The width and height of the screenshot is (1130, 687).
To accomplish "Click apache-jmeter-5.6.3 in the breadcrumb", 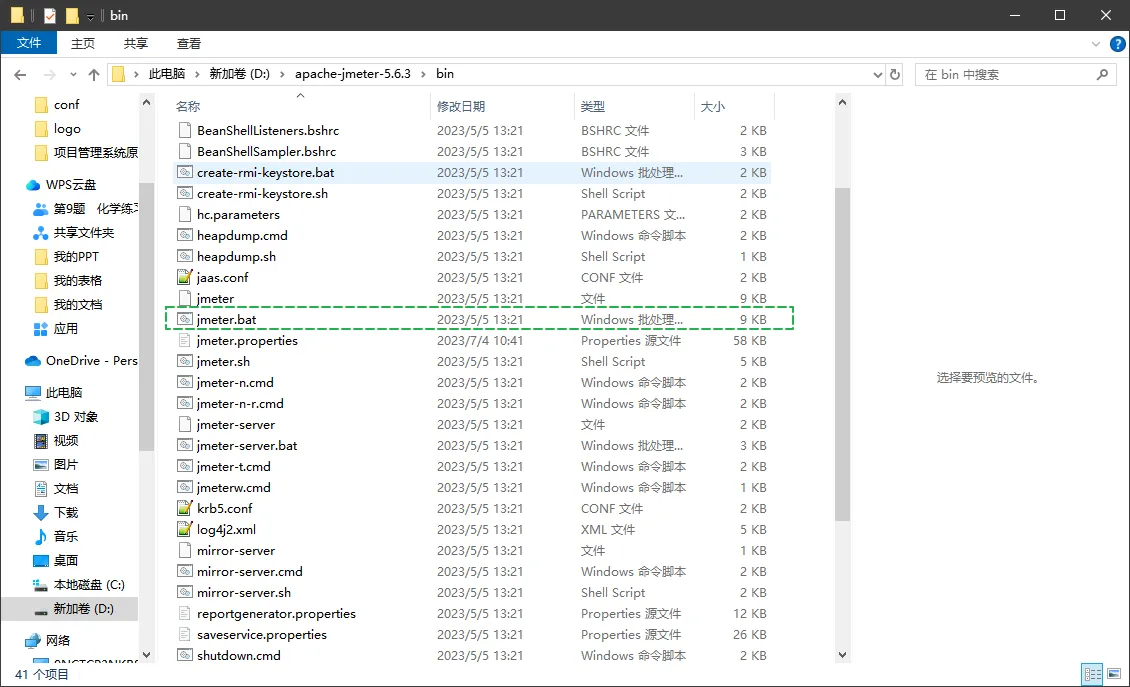I will [x=352, y=74].
